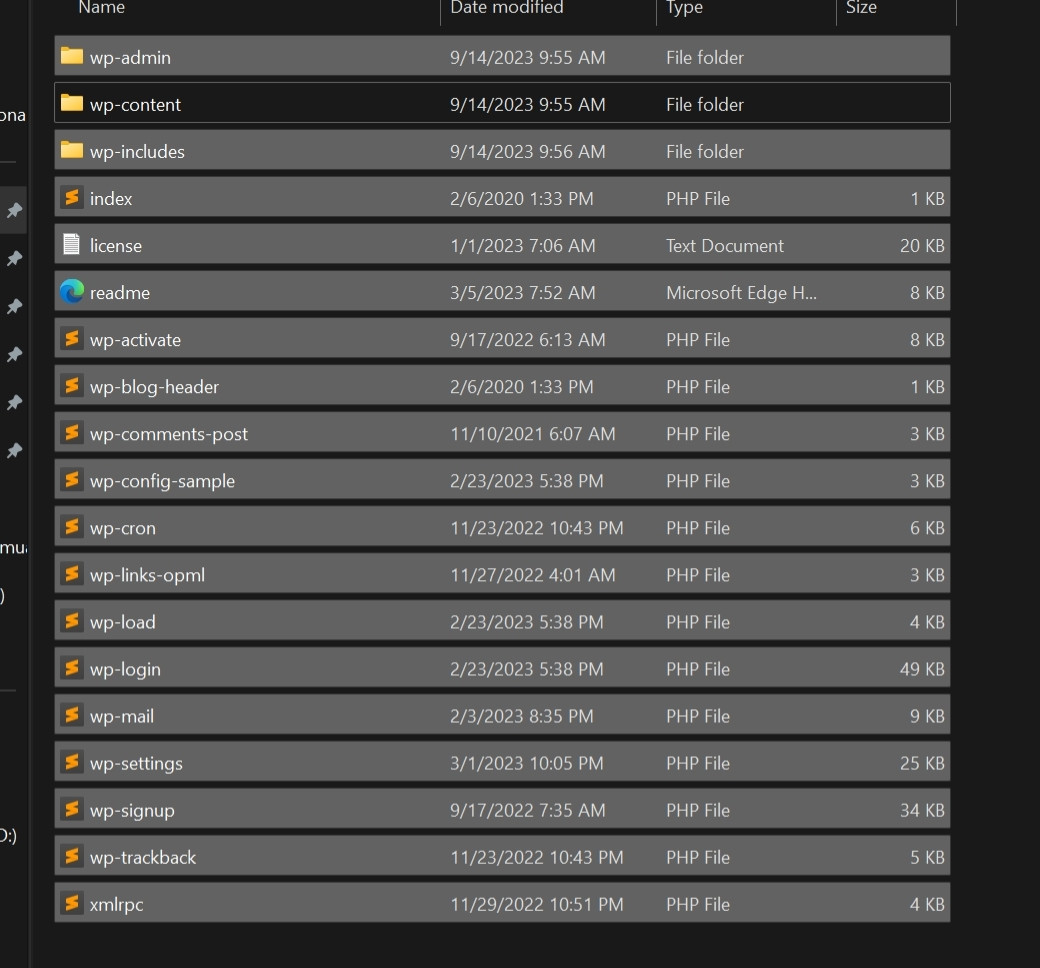
Task: Select the wp-content folder icon
Action: click(71, 103)
